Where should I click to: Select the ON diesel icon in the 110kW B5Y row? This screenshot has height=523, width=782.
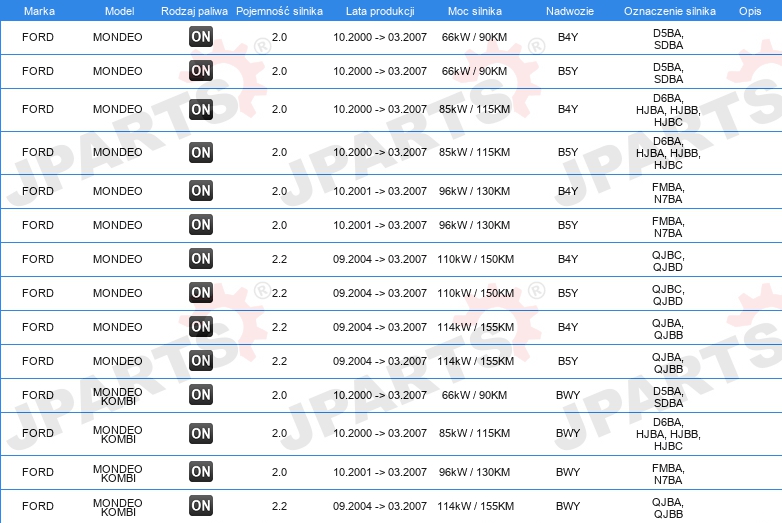(x=201, y=293)
